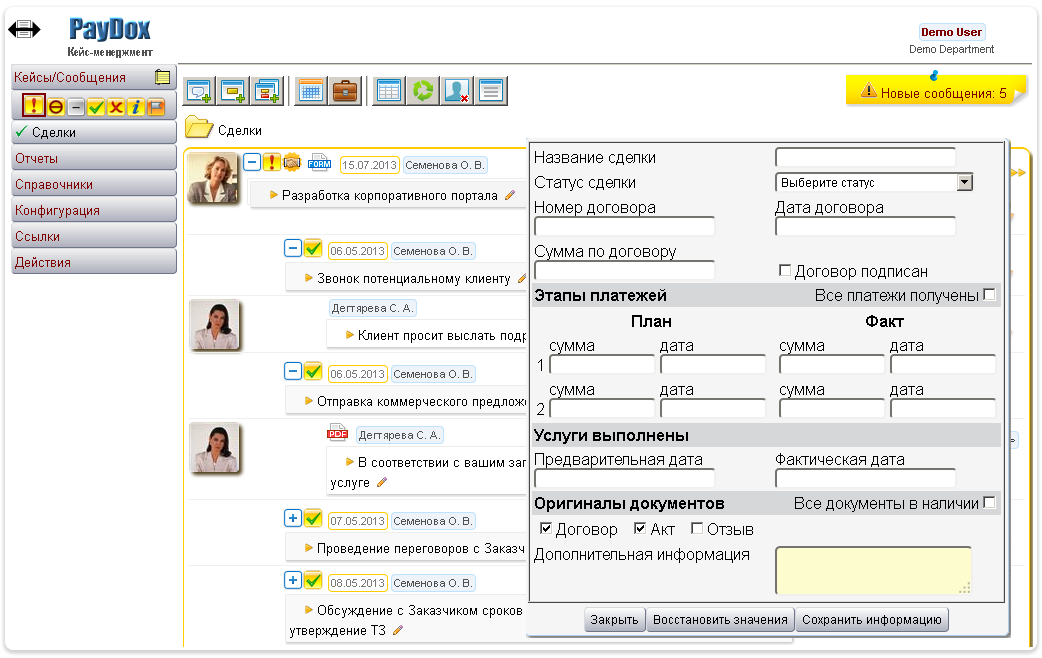Click the user with red X icon
Image resolution: width=1042 pixels, height=658 pixels.
457,91
